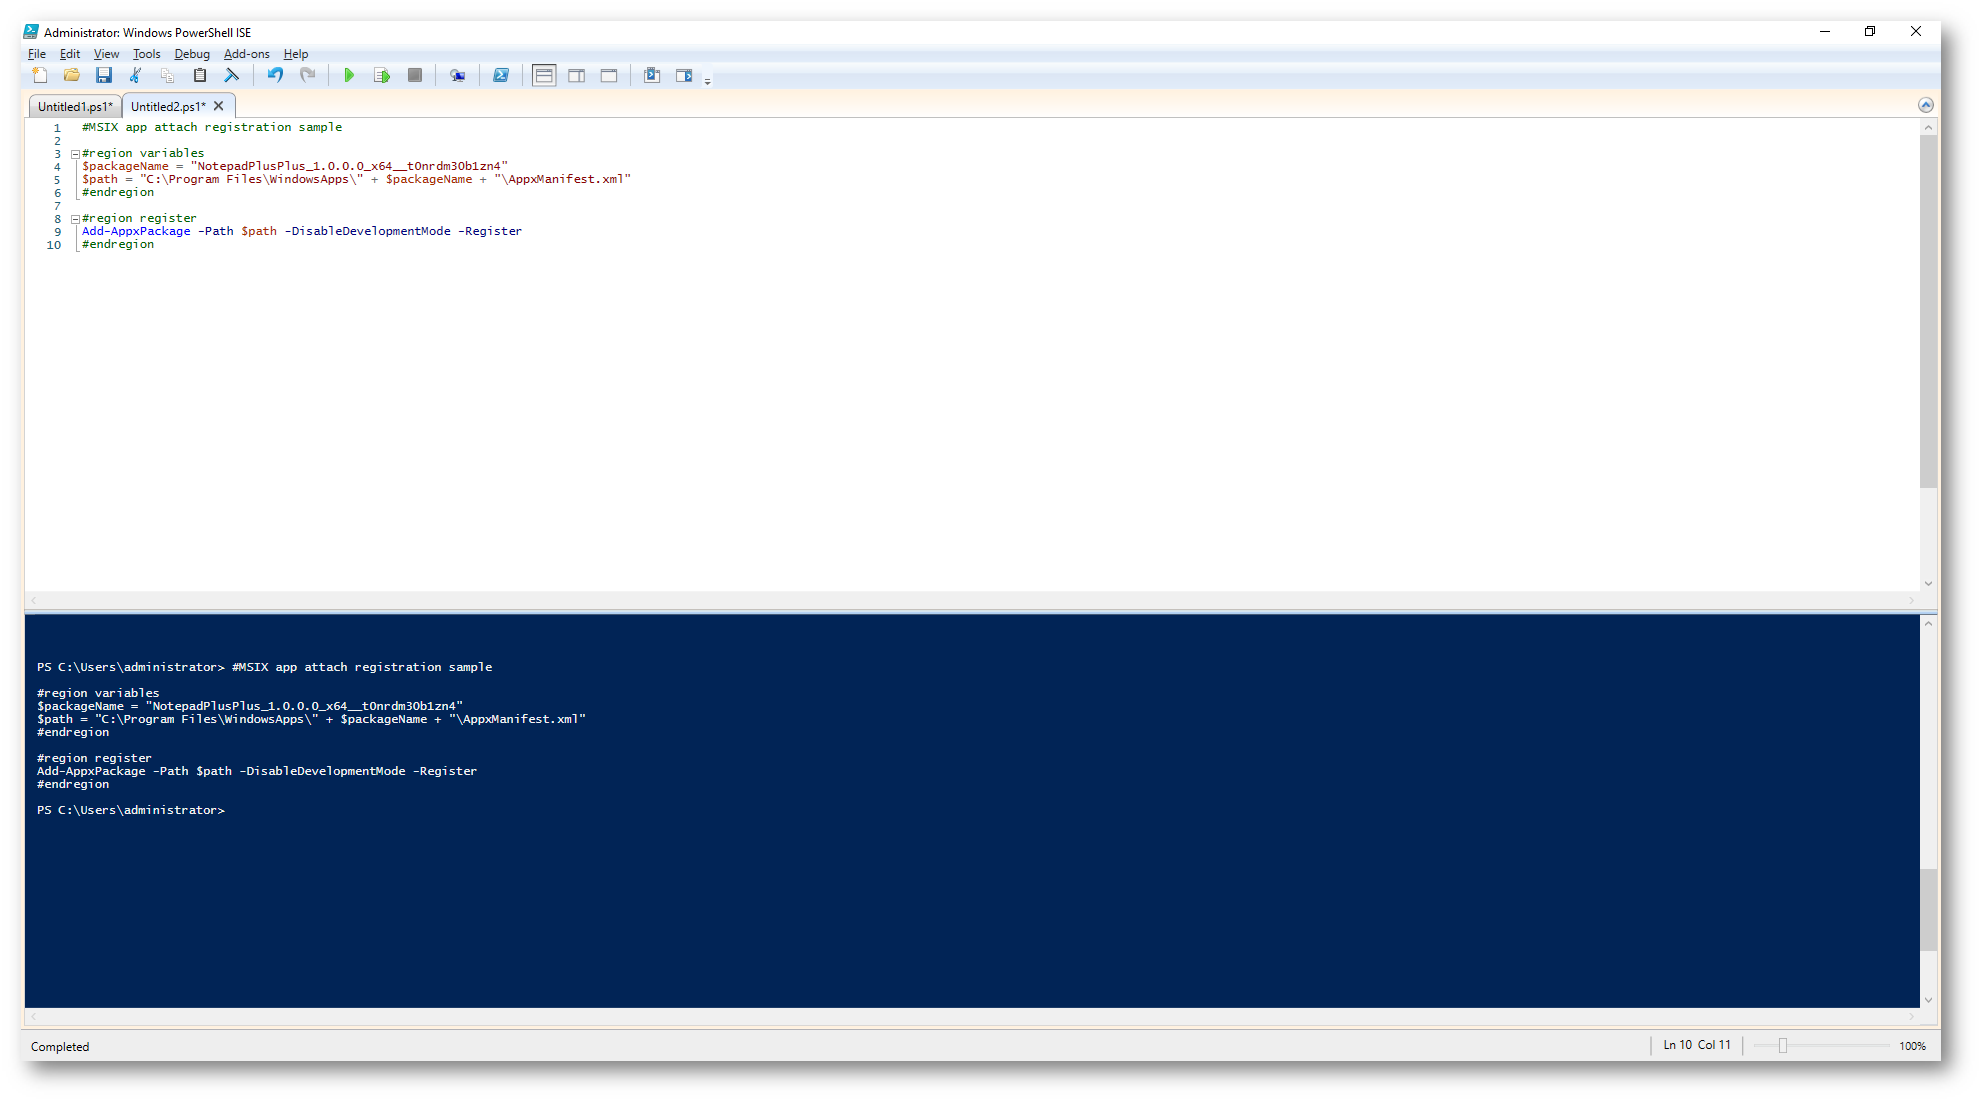
Task: Click the 100% zoom level text
Action: coord(1913,1046)
